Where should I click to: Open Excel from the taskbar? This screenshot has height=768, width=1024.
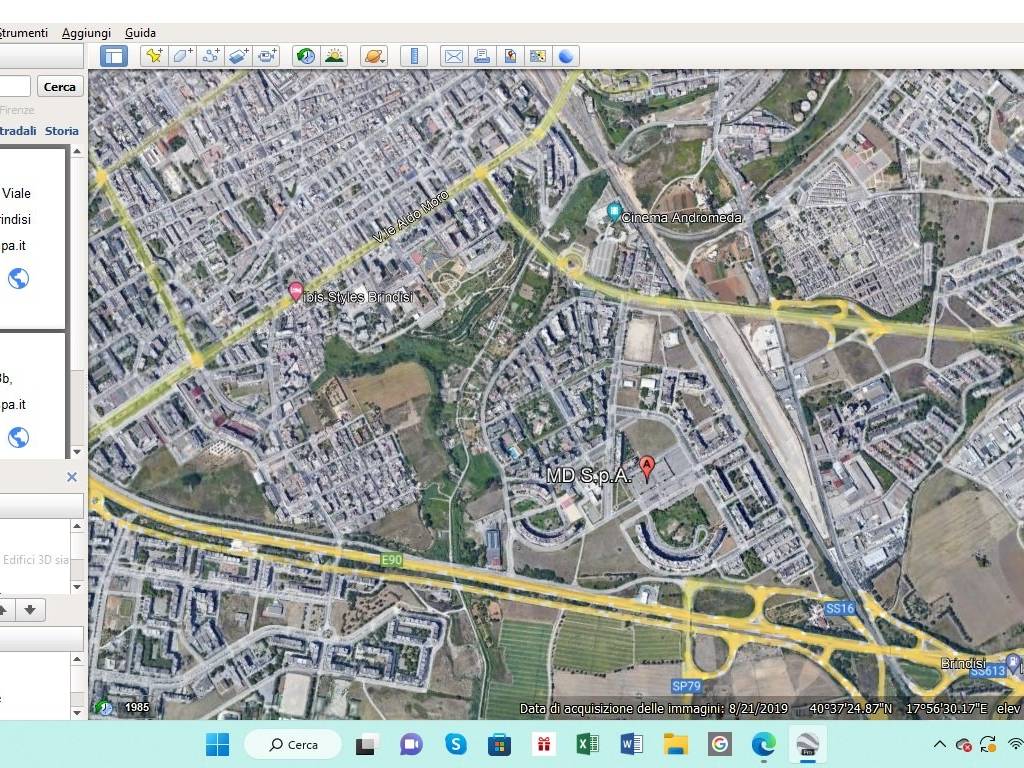click(x=588, y=744)
